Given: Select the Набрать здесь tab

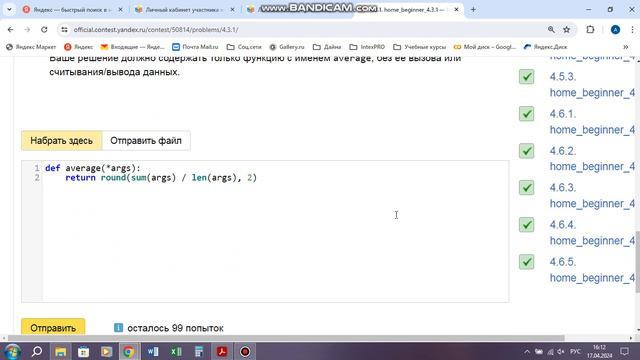Looking at the screenshot, I should click(62, 141).
